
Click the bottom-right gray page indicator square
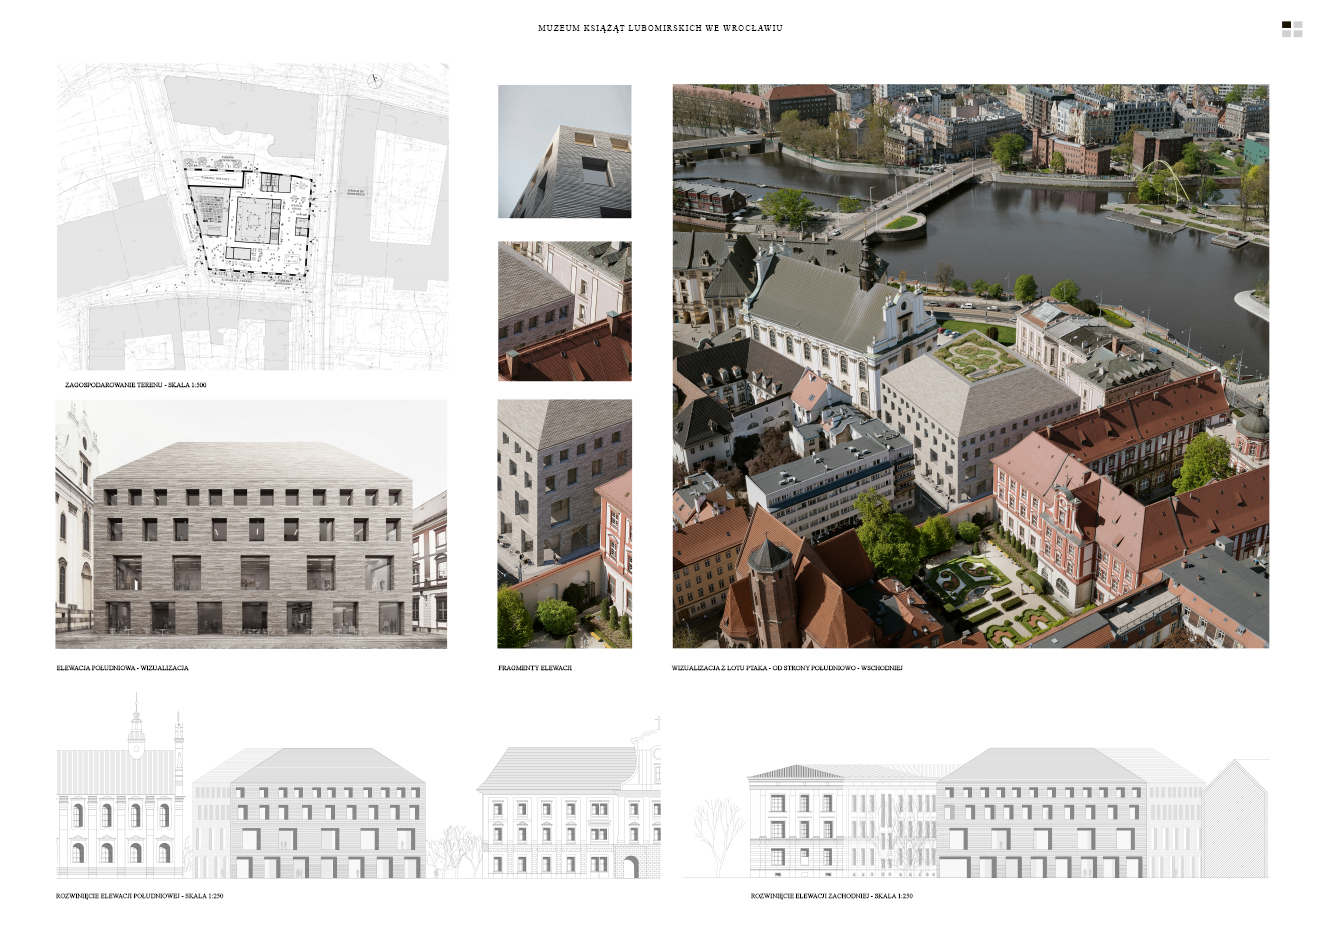[1298, 35]
